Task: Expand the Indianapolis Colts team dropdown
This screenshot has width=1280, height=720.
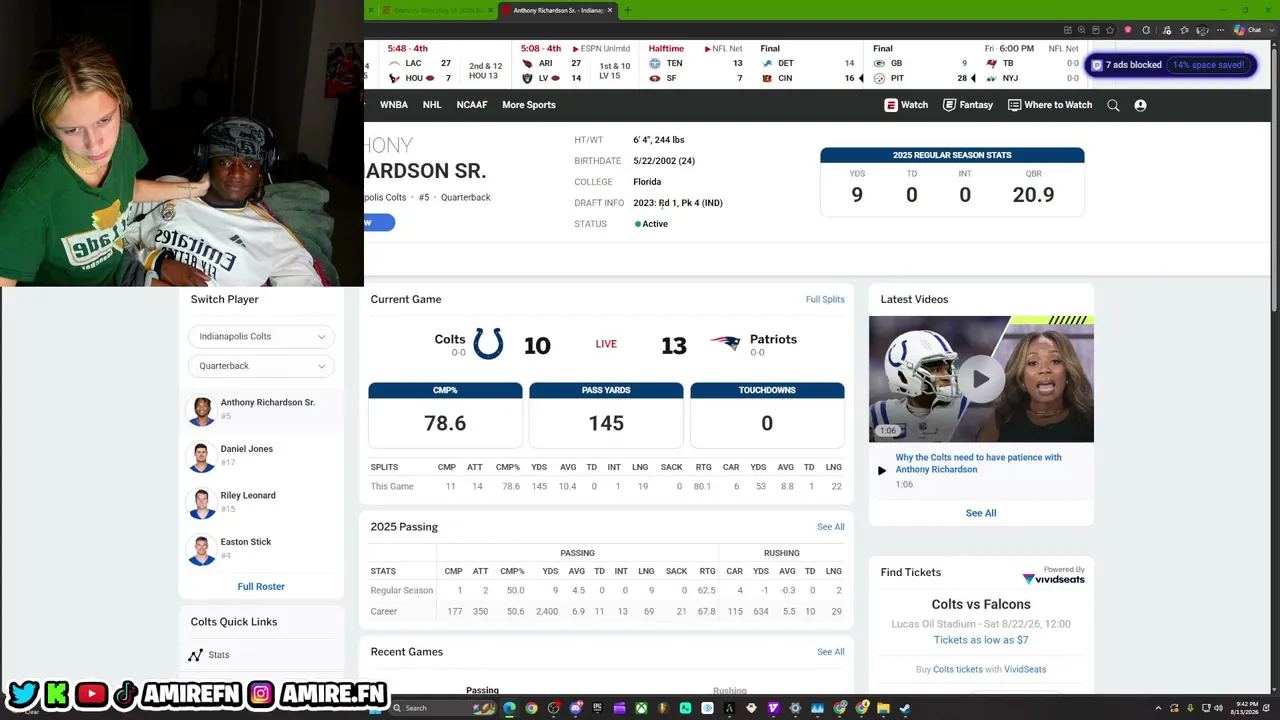Action: tap(262, 337)
